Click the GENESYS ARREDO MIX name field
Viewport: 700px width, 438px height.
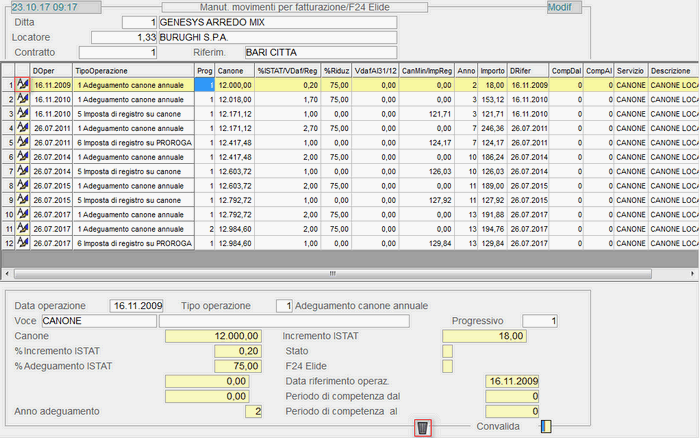[278, 22]
